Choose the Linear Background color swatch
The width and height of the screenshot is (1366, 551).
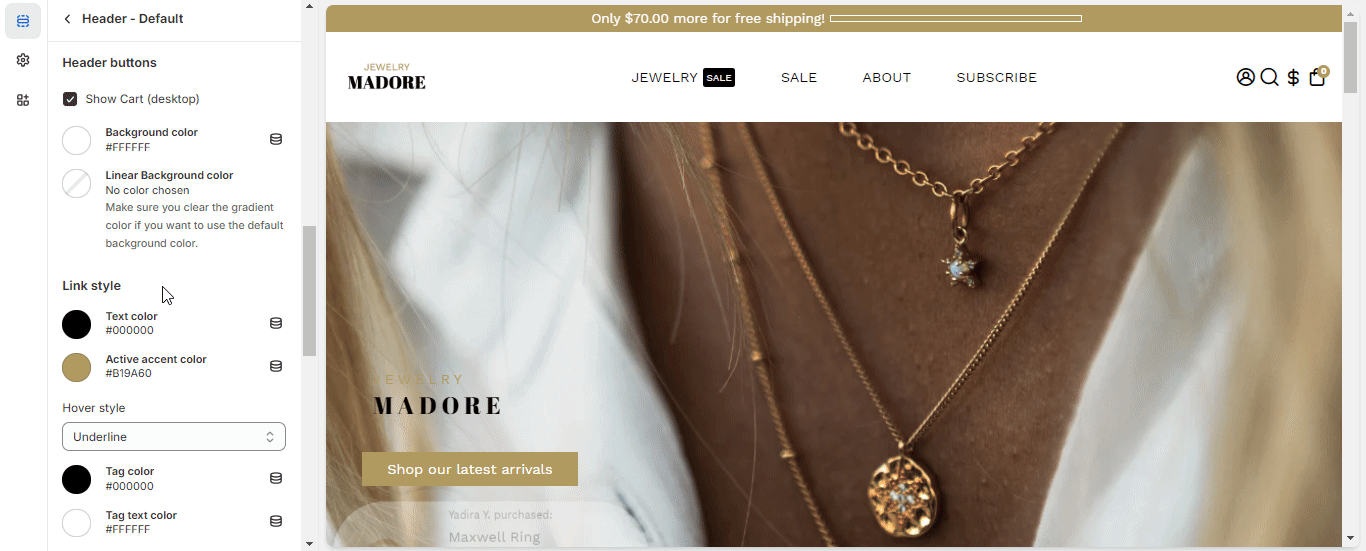pyautogui.click(x=77, y=183)
